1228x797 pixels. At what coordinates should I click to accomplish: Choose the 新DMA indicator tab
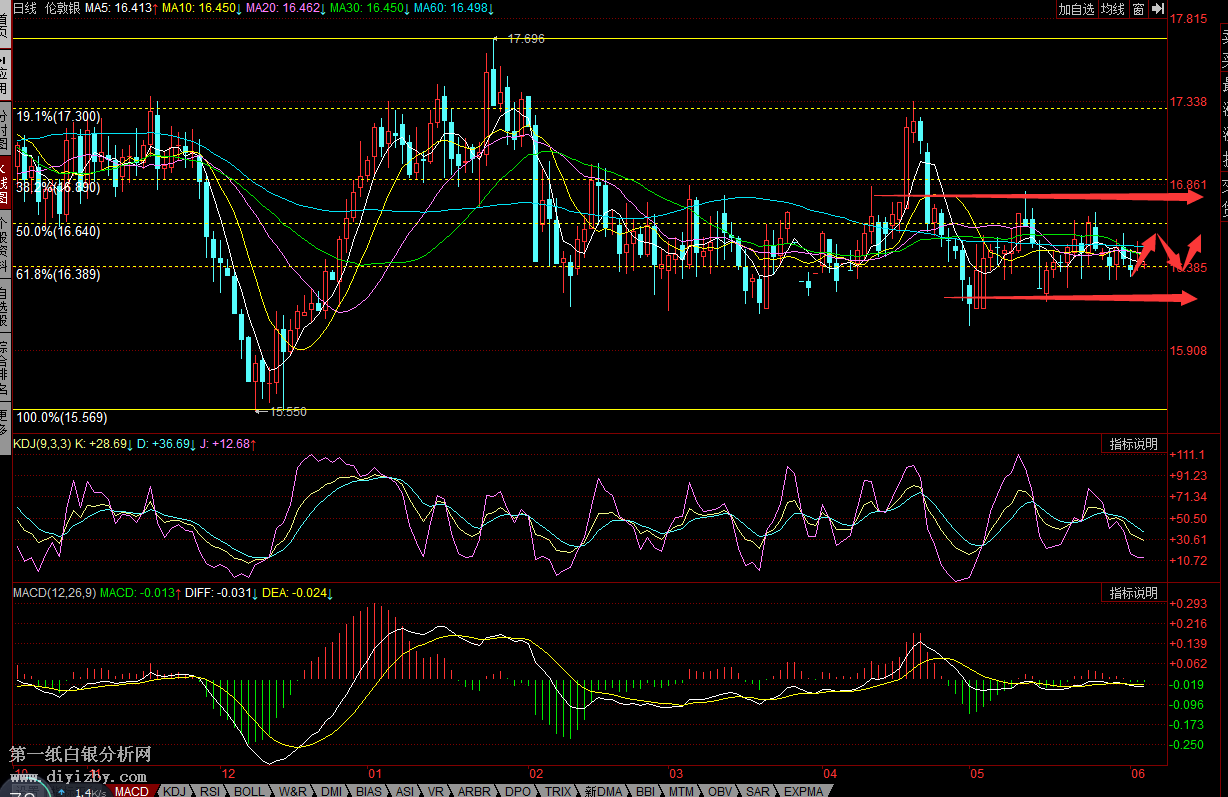[x=604, y=791]
